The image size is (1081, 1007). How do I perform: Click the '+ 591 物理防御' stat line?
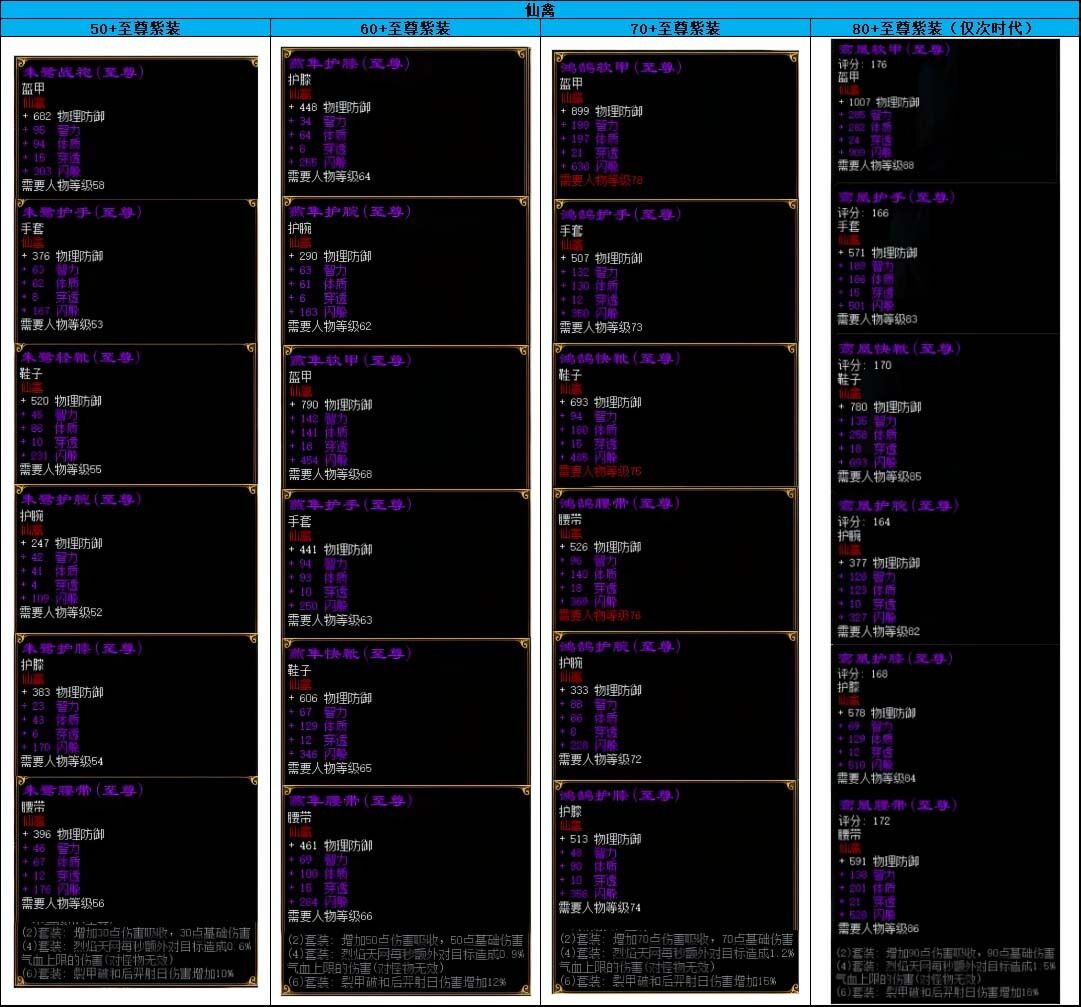879,861
